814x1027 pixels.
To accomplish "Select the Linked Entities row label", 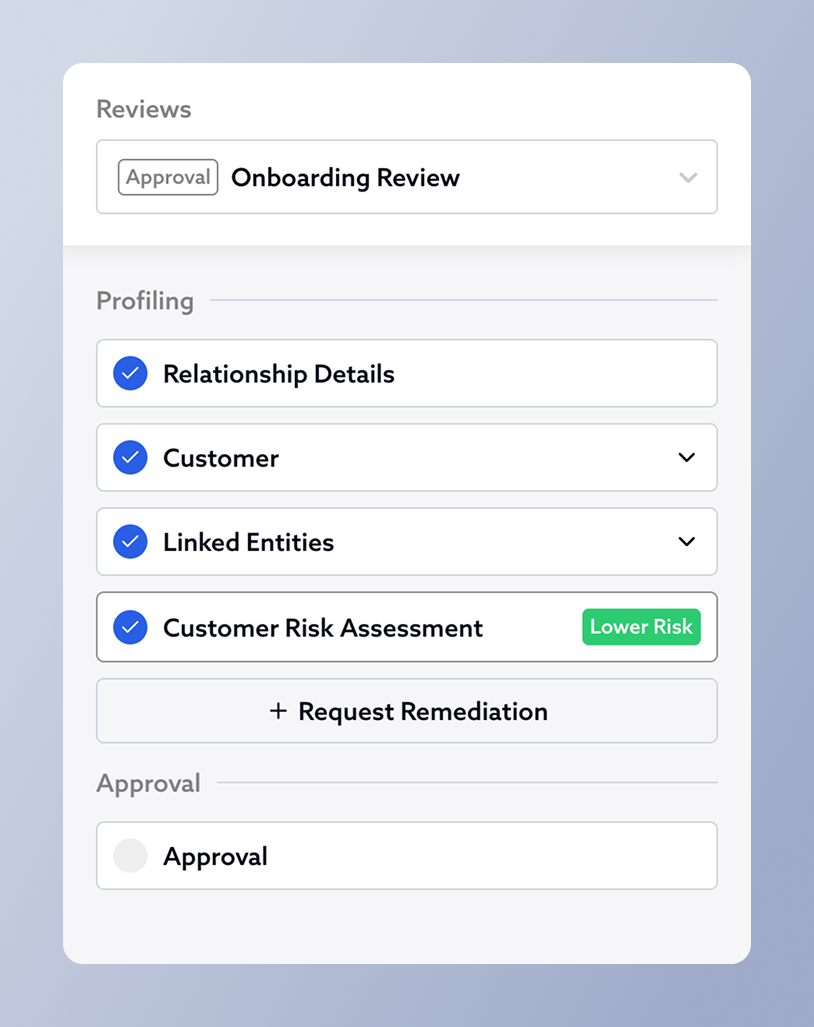I will coord(249,542).
